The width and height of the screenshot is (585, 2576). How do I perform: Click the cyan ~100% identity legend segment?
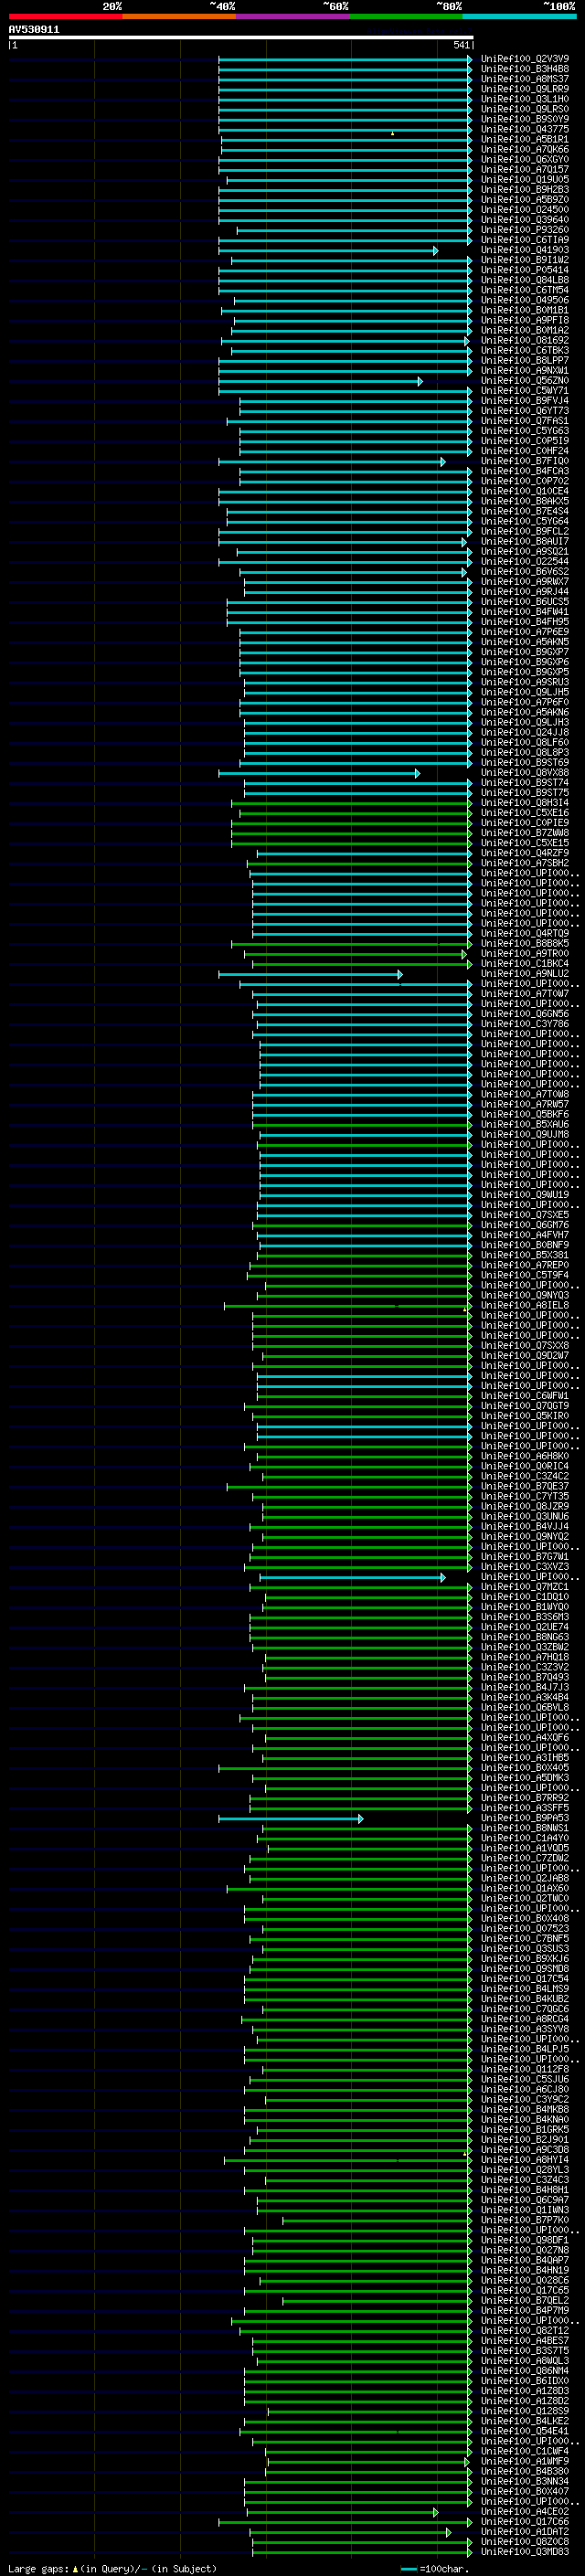[x=519, y=17]
